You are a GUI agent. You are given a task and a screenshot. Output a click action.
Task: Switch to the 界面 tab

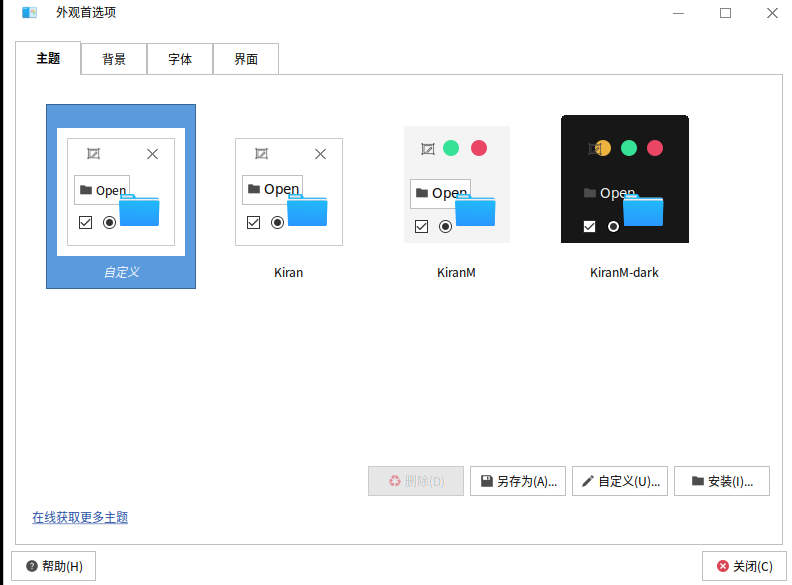[246, 59]
